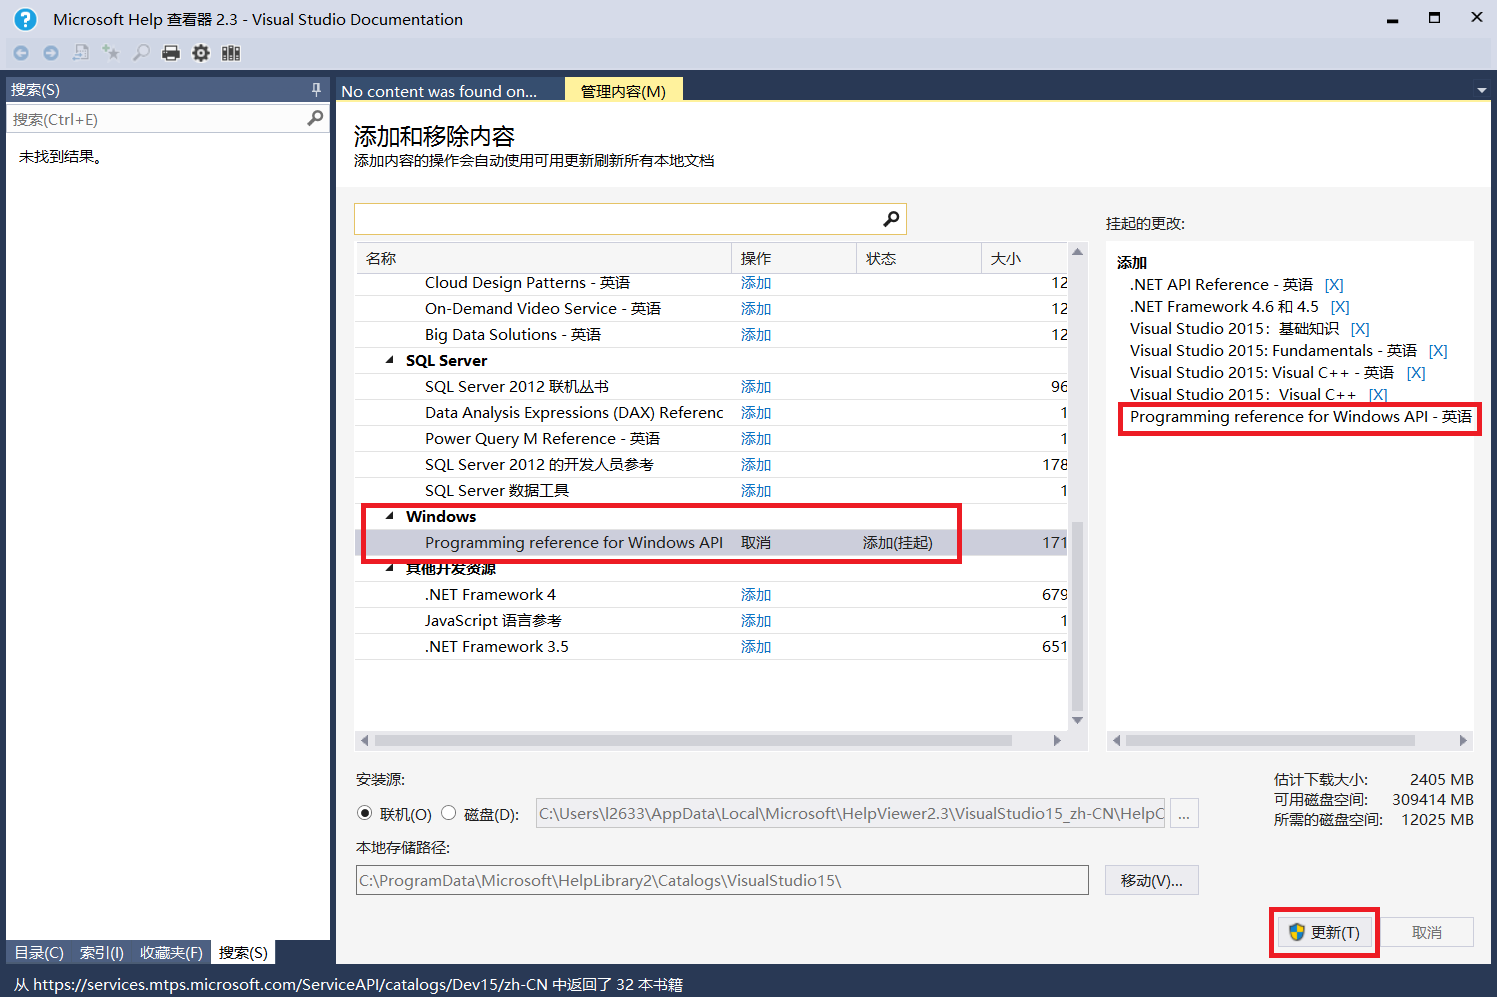This screenshot has width=1497, height=997.
Task: Open viewer options gear icon
Action: (x=201, y=53)
